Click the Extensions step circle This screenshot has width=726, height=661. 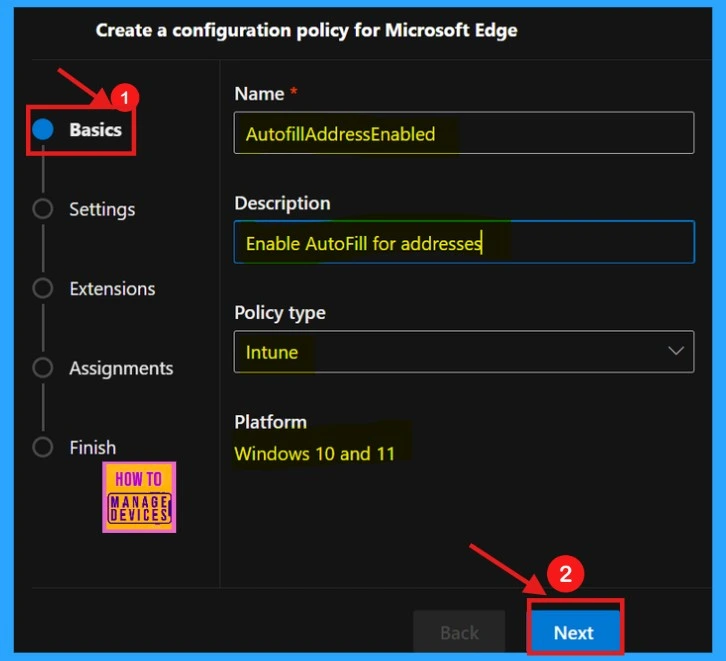[43, 288]
